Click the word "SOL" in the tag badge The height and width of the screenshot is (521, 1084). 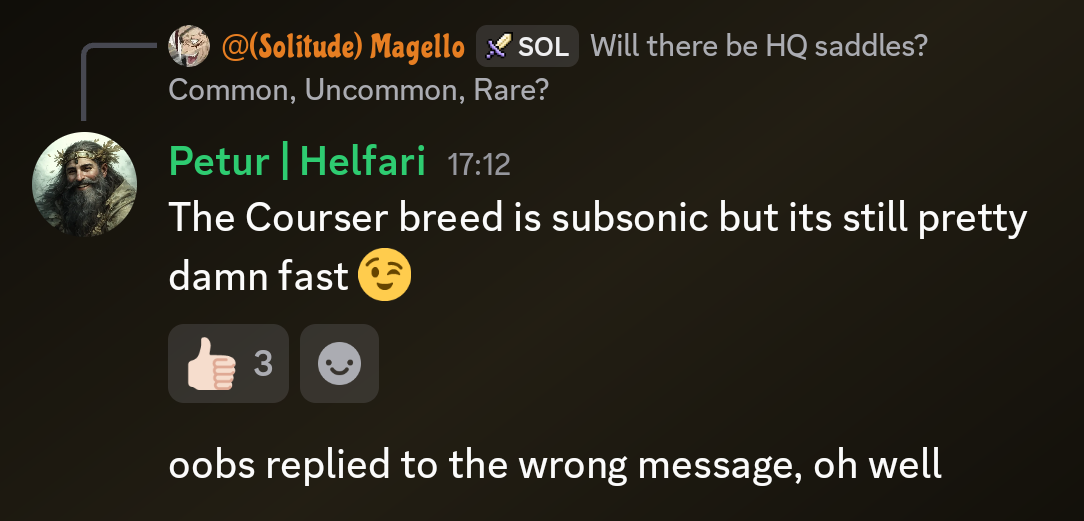[x=543, y=47]
